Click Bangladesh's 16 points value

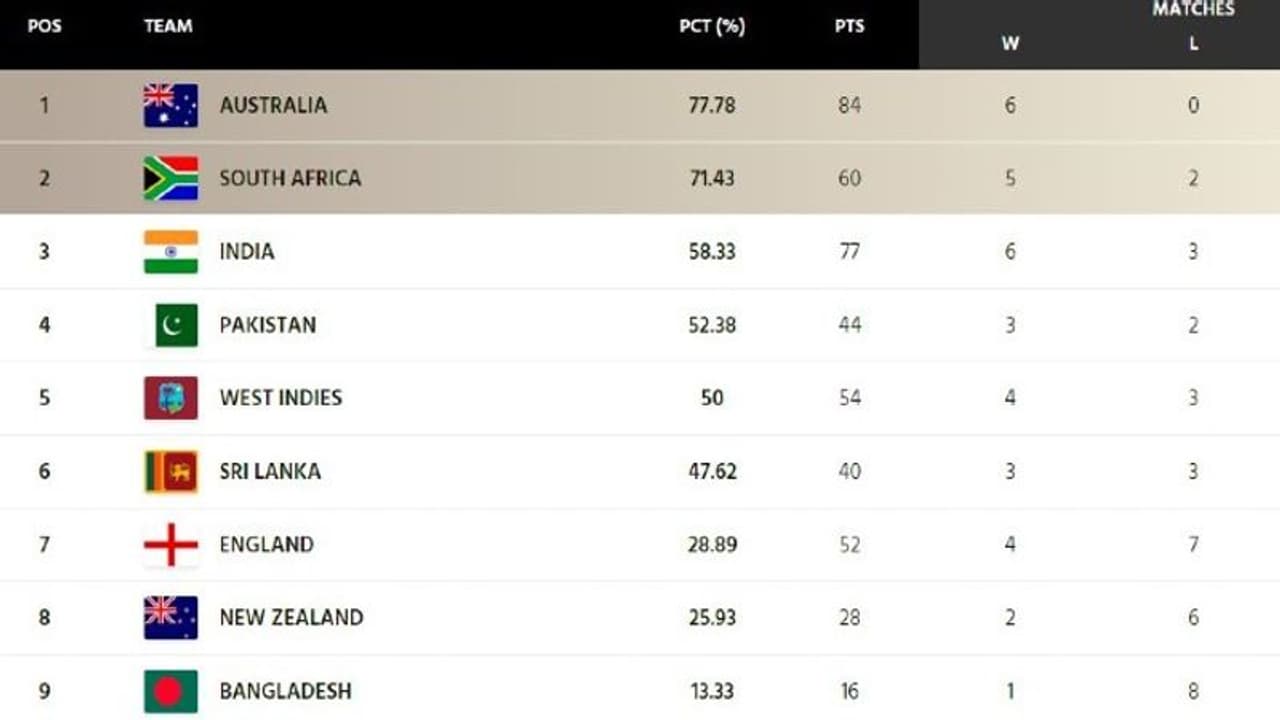pos(849,691)
